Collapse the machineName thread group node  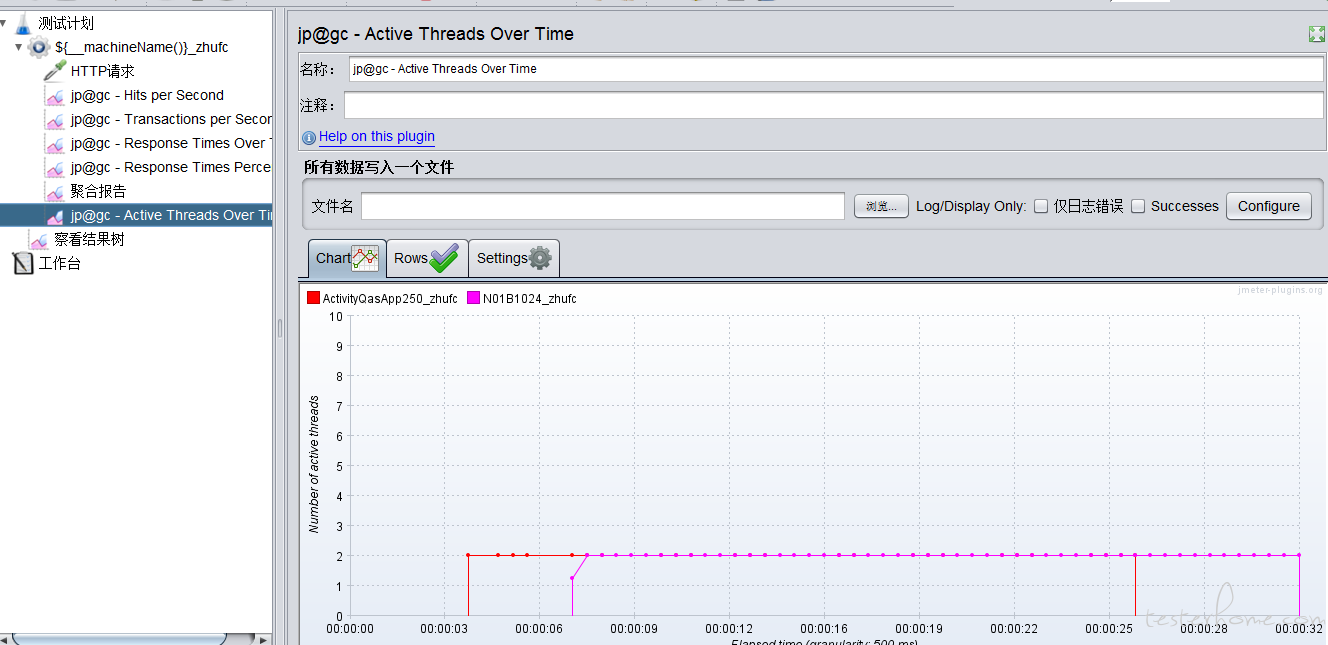pyautogui.click(x=18, y=47)
